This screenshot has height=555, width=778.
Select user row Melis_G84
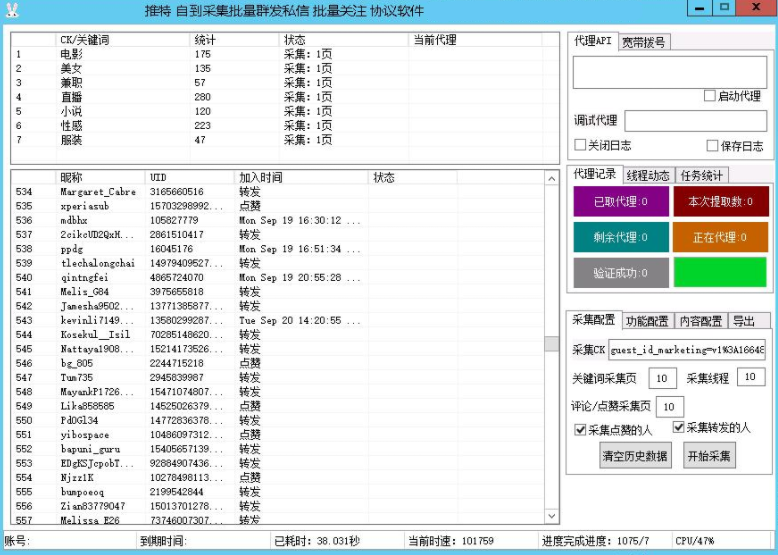[x=278, y=292]
